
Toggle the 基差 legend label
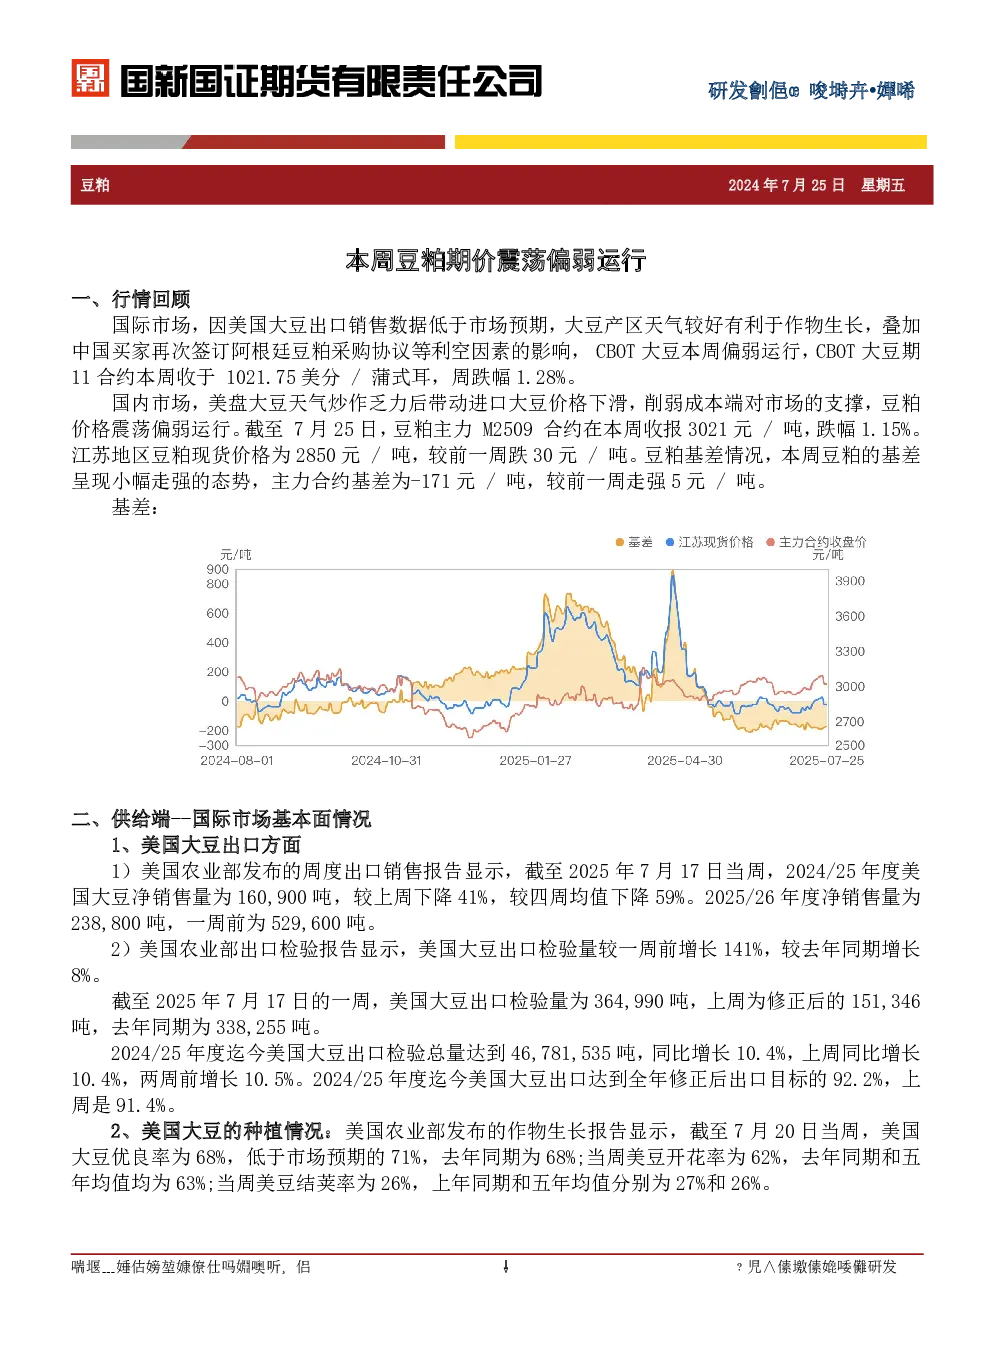click(640, 542)
